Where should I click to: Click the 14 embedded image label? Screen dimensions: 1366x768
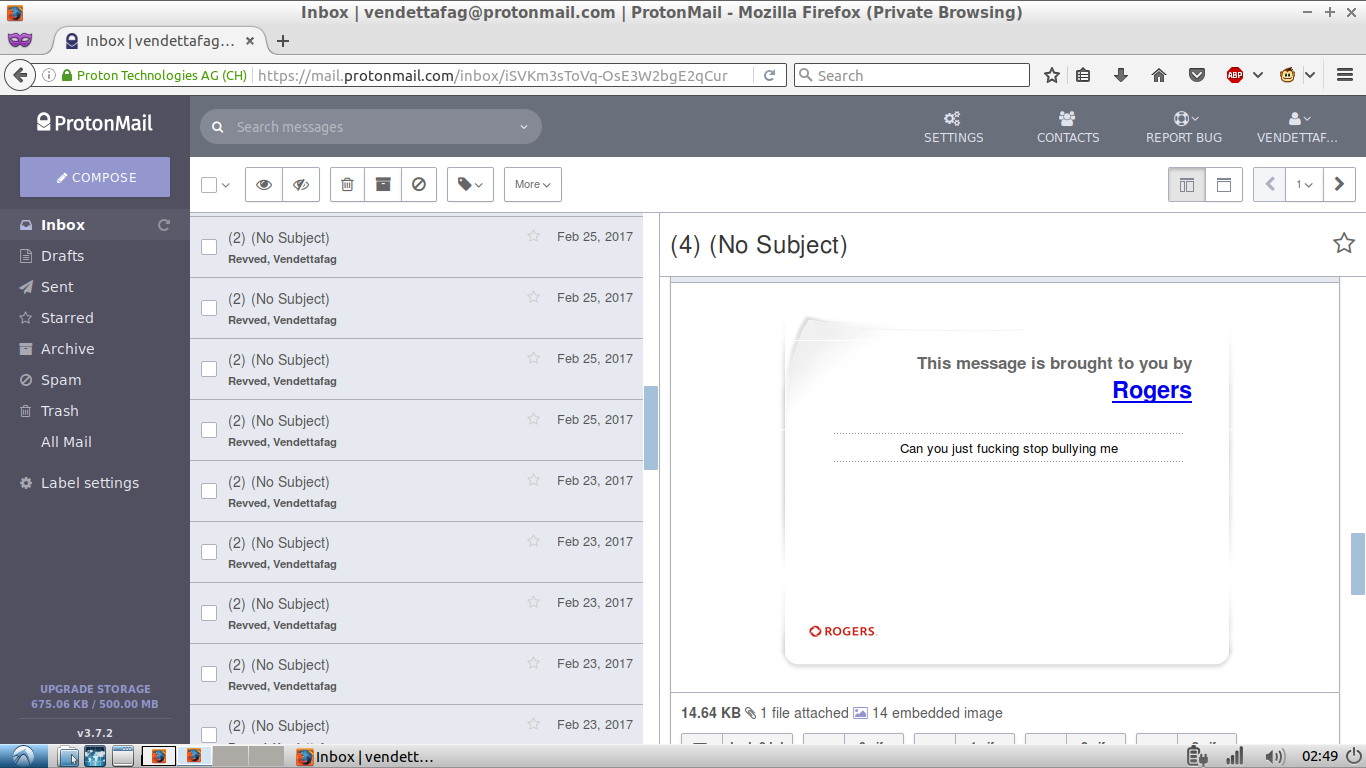coord(937,713)
